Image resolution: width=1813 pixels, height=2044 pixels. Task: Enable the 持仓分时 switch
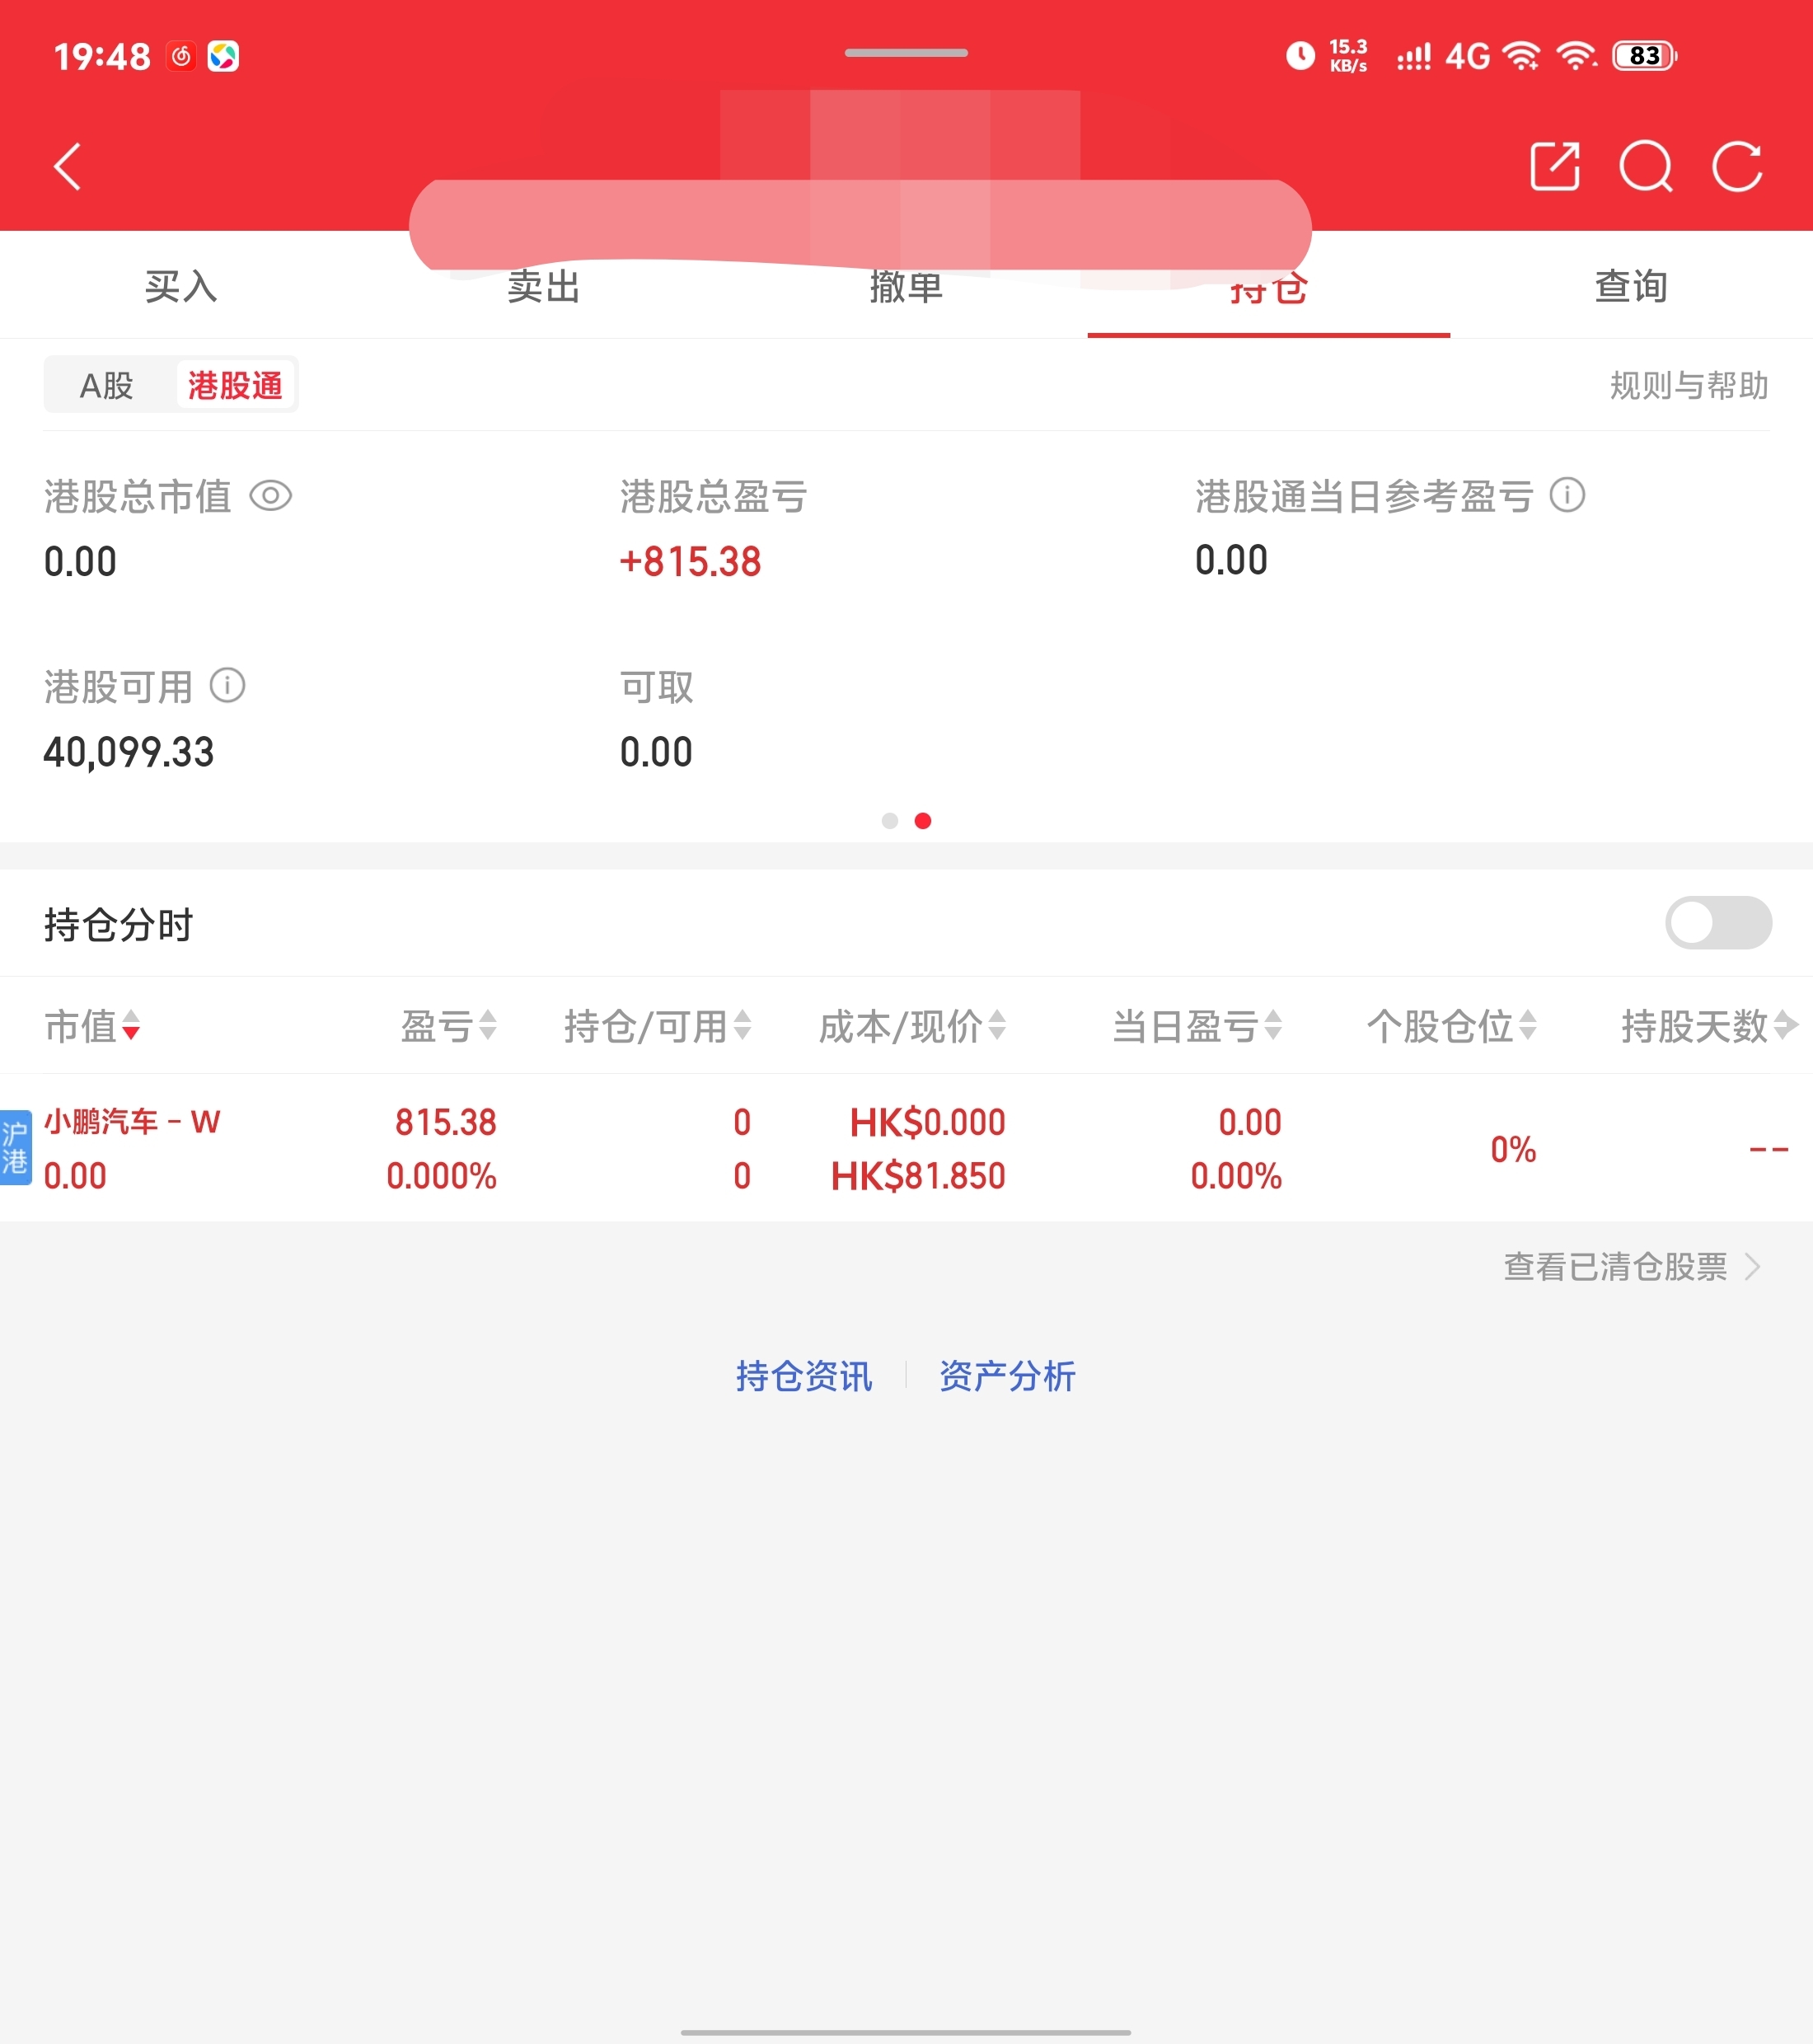[1717, 923]
